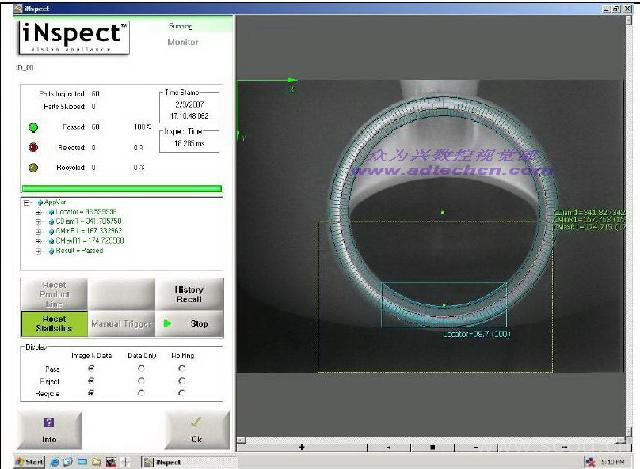Click the green progress bar
This screenshot has width=640, height=469.
[x=121, y=187]
